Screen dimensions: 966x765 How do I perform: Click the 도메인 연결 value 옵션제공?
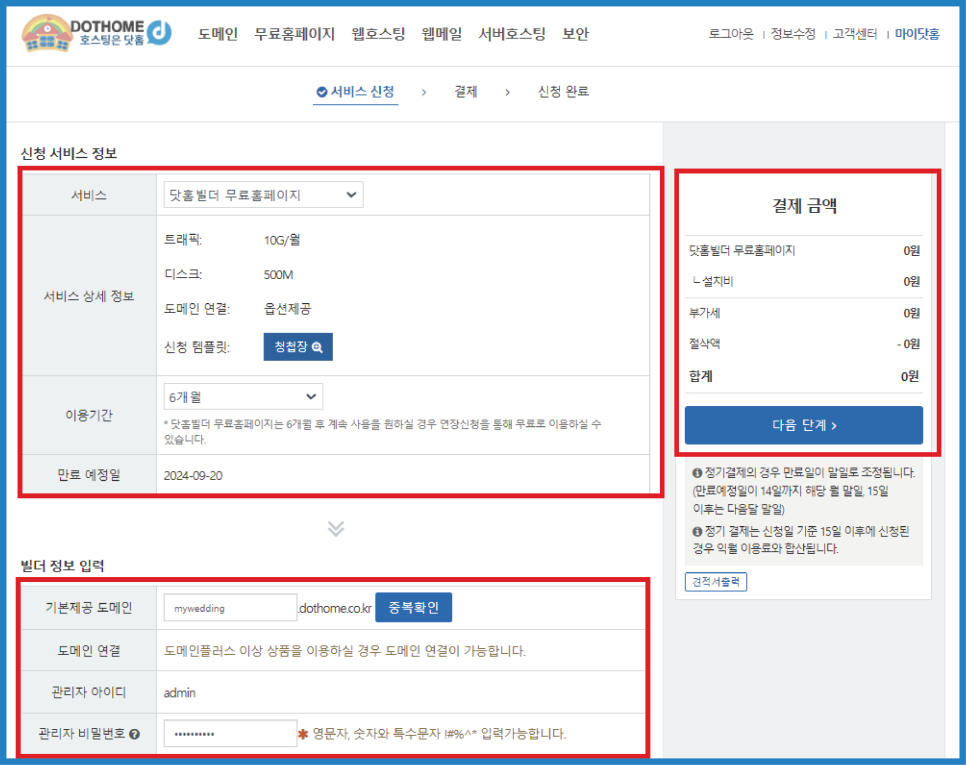[288, 309]
